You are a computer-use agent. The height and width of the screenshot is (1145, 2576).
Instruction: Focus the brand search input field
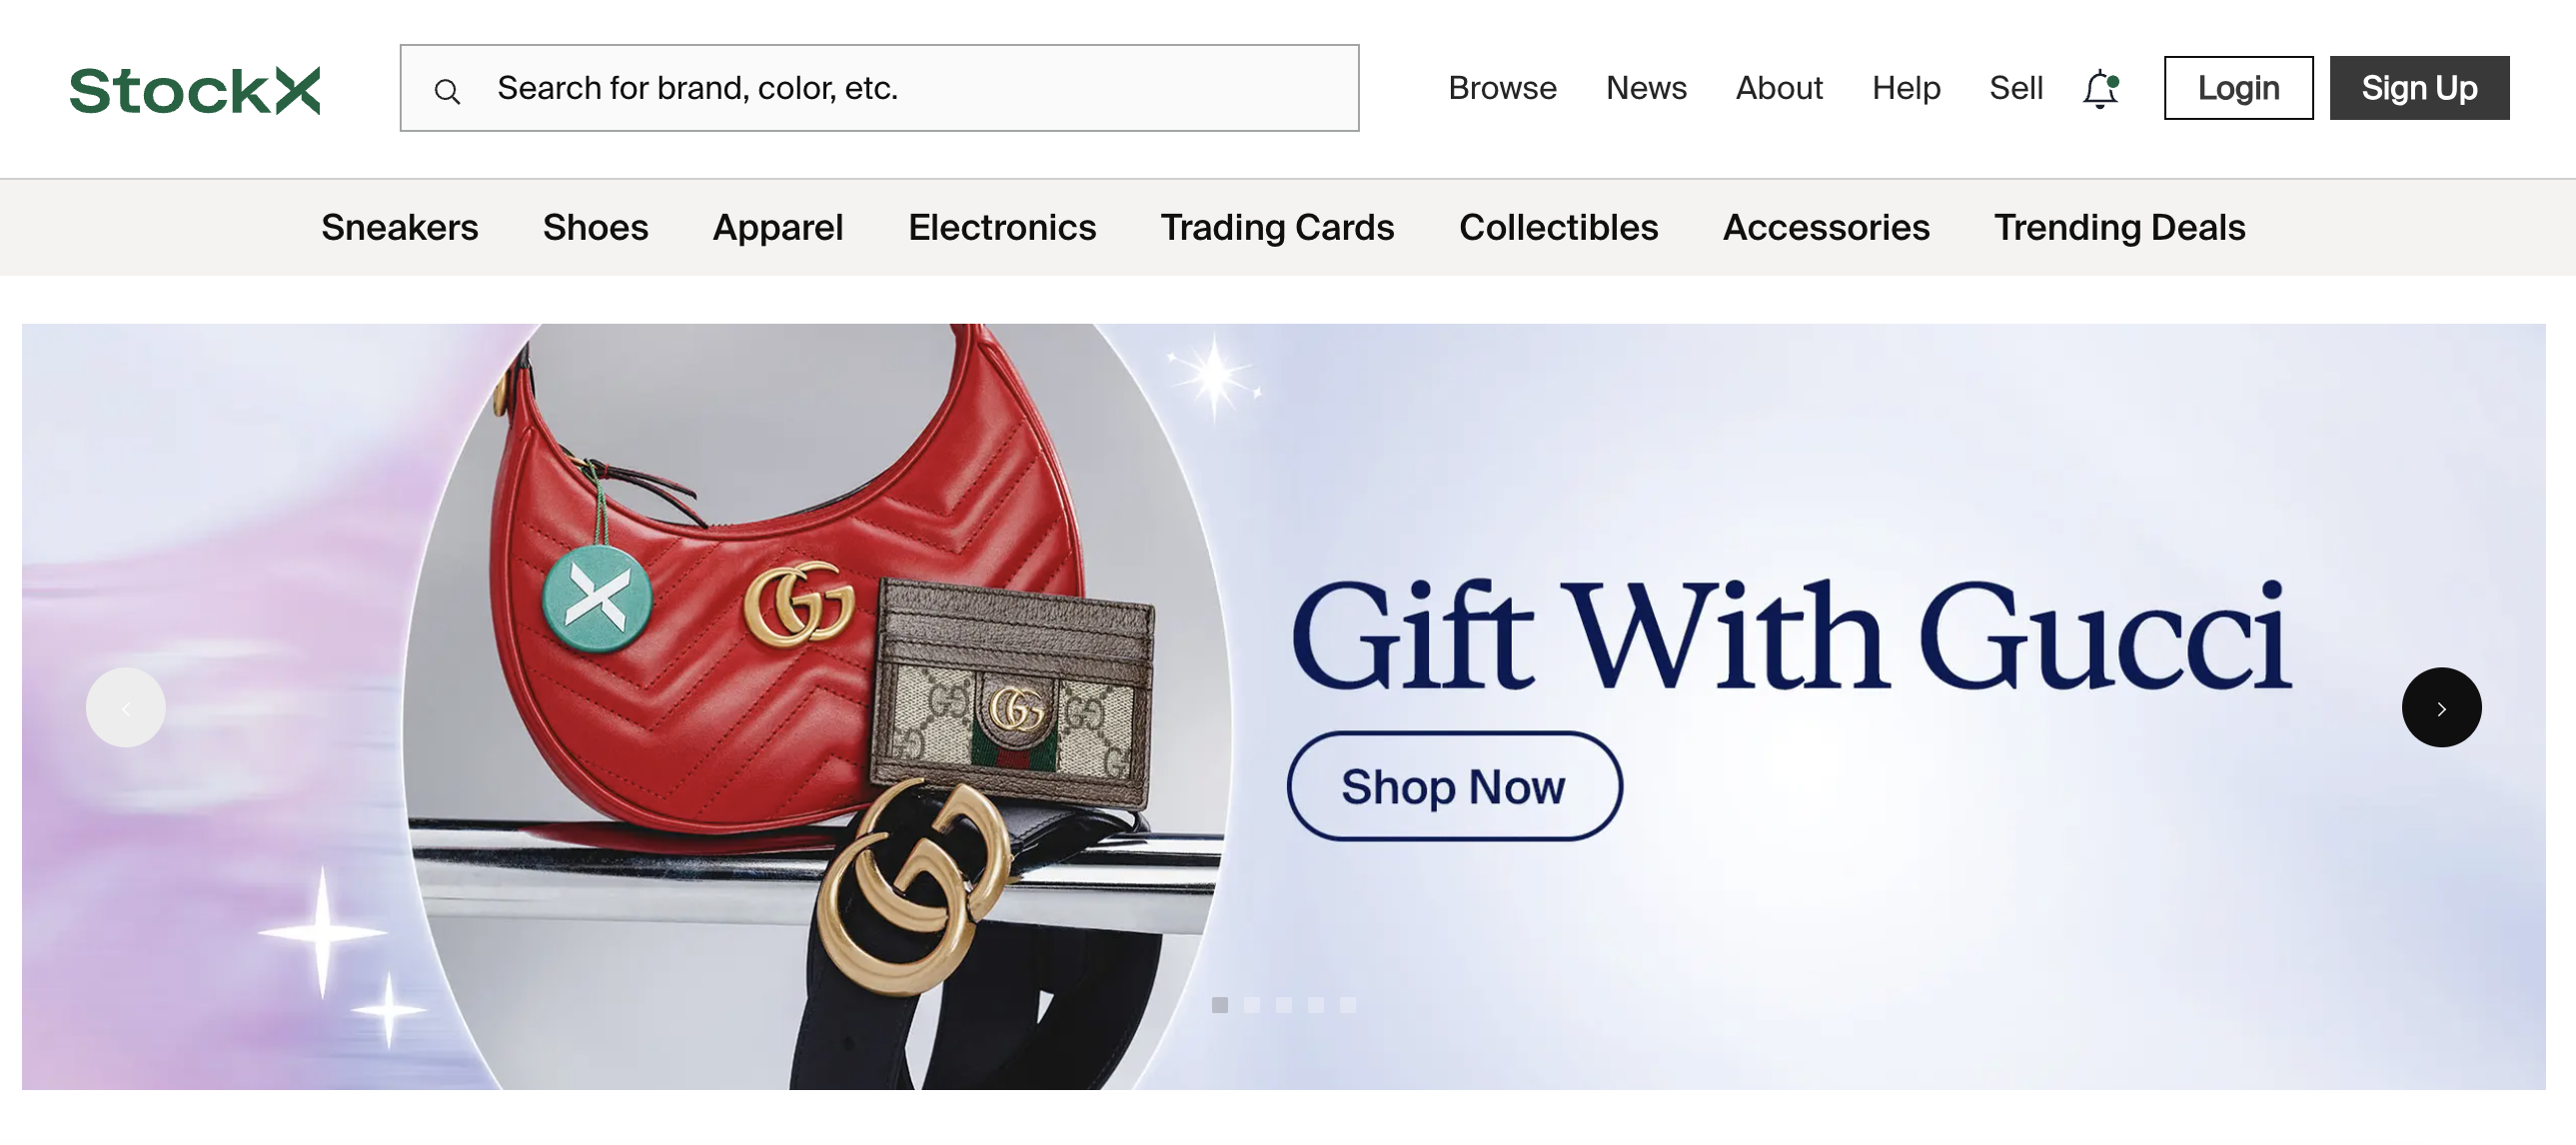pyautogui.click(x=879, y=88)
